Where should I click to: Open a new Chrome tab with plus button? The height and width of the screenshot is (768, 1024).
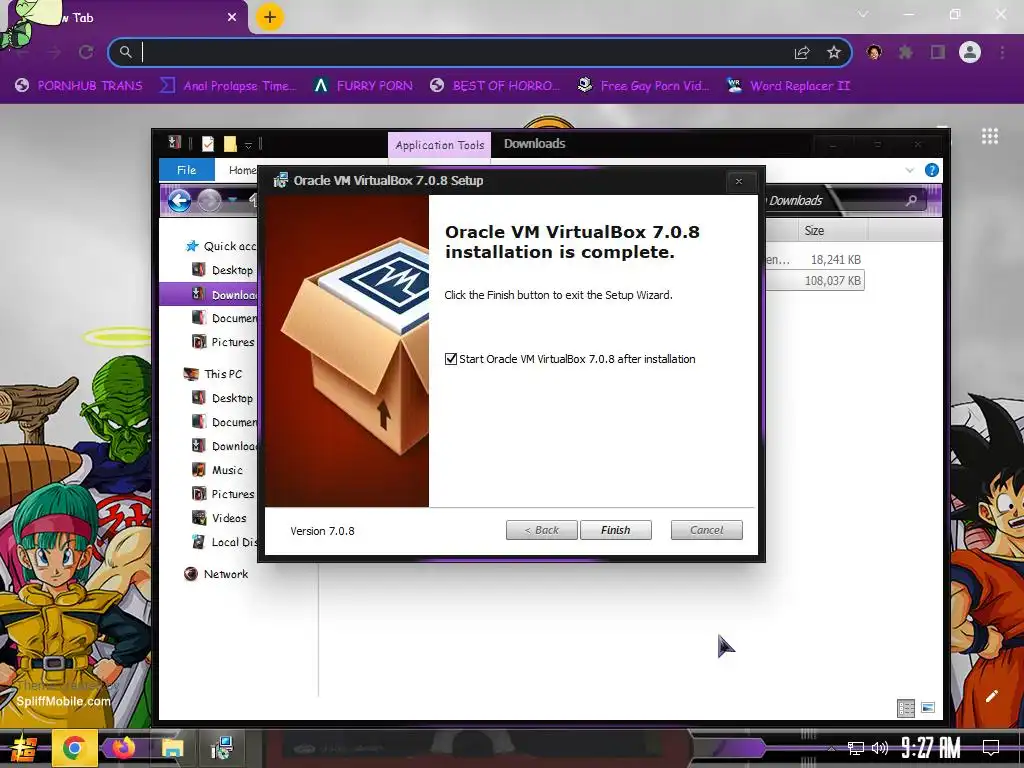click(x=269, y=17)
